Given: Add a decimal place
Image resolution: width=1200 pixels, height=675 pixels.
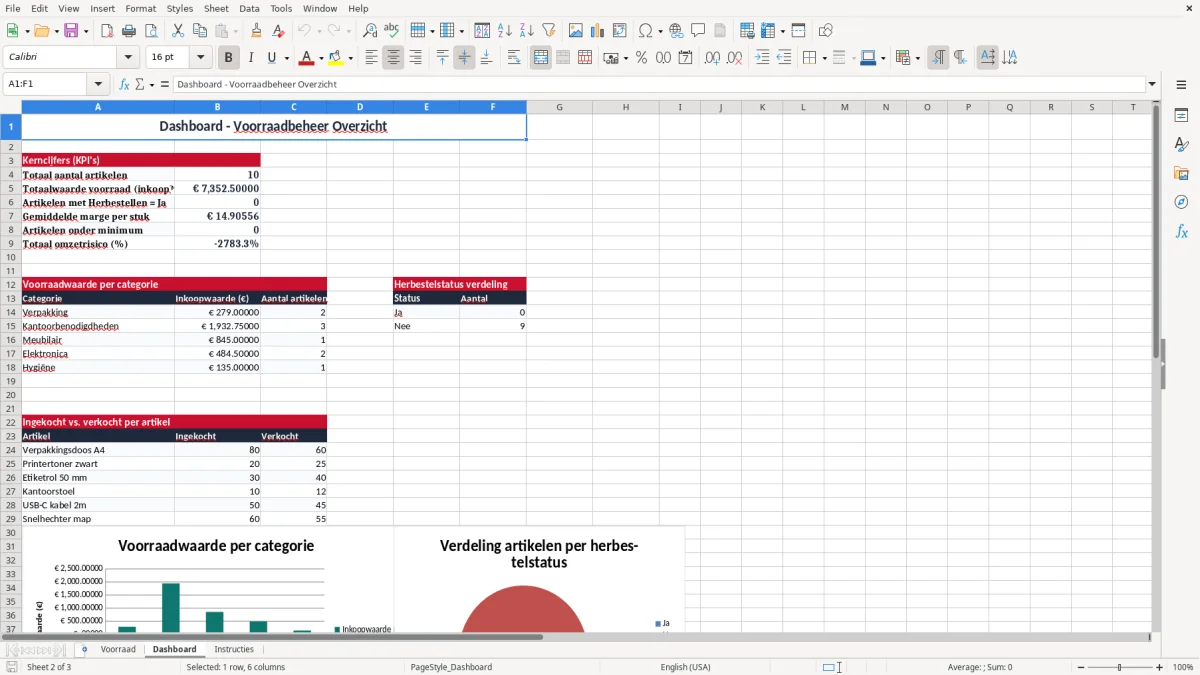Looking at the screenshot, I should [712, 58].
